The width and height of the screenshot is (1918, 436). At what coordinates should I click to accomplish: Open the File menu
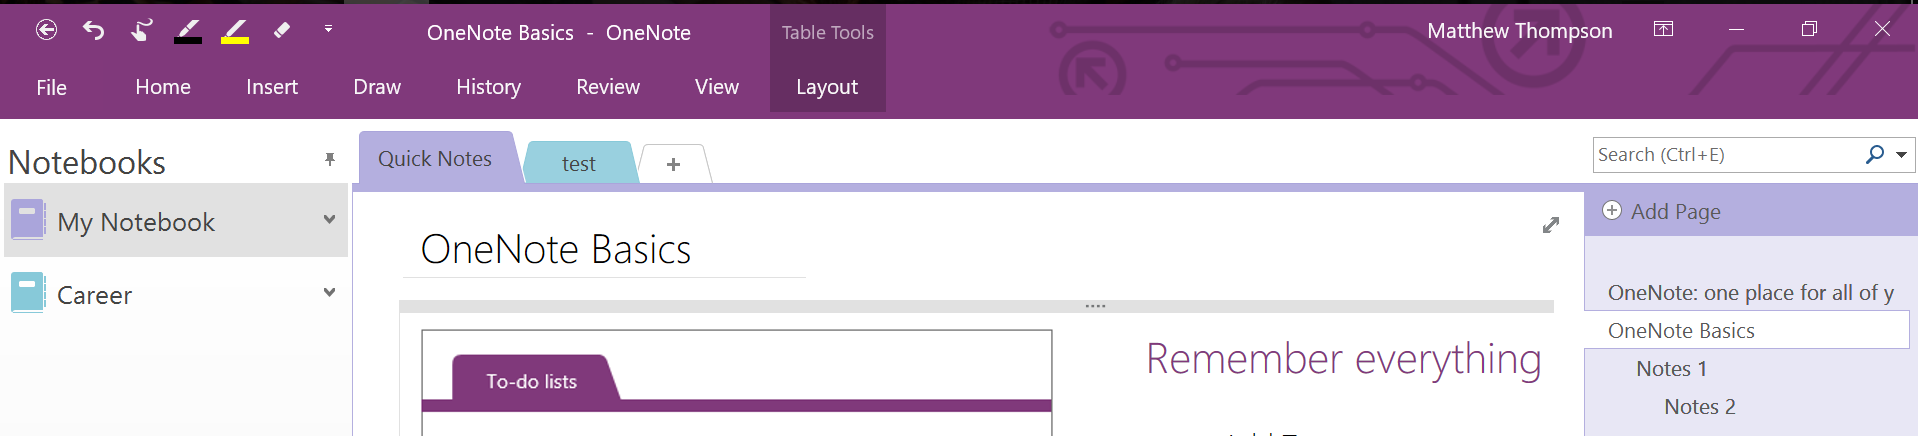pyautogui.click(x=51, y=87)
